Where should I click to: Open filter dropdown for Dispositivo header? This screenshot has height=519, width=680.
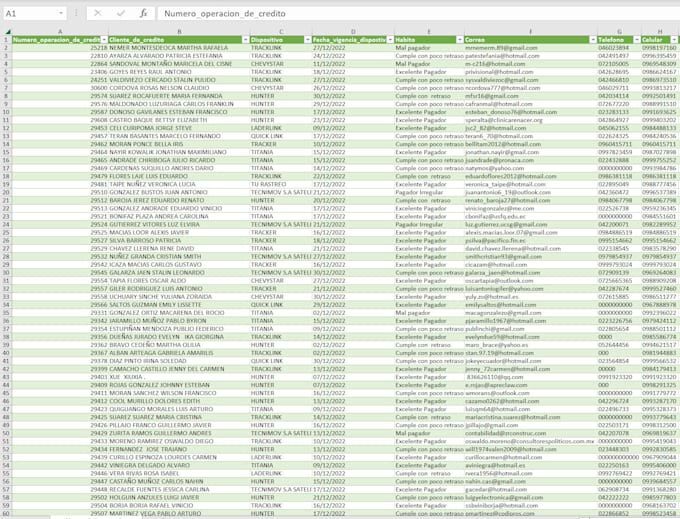(x=307, y=39)
